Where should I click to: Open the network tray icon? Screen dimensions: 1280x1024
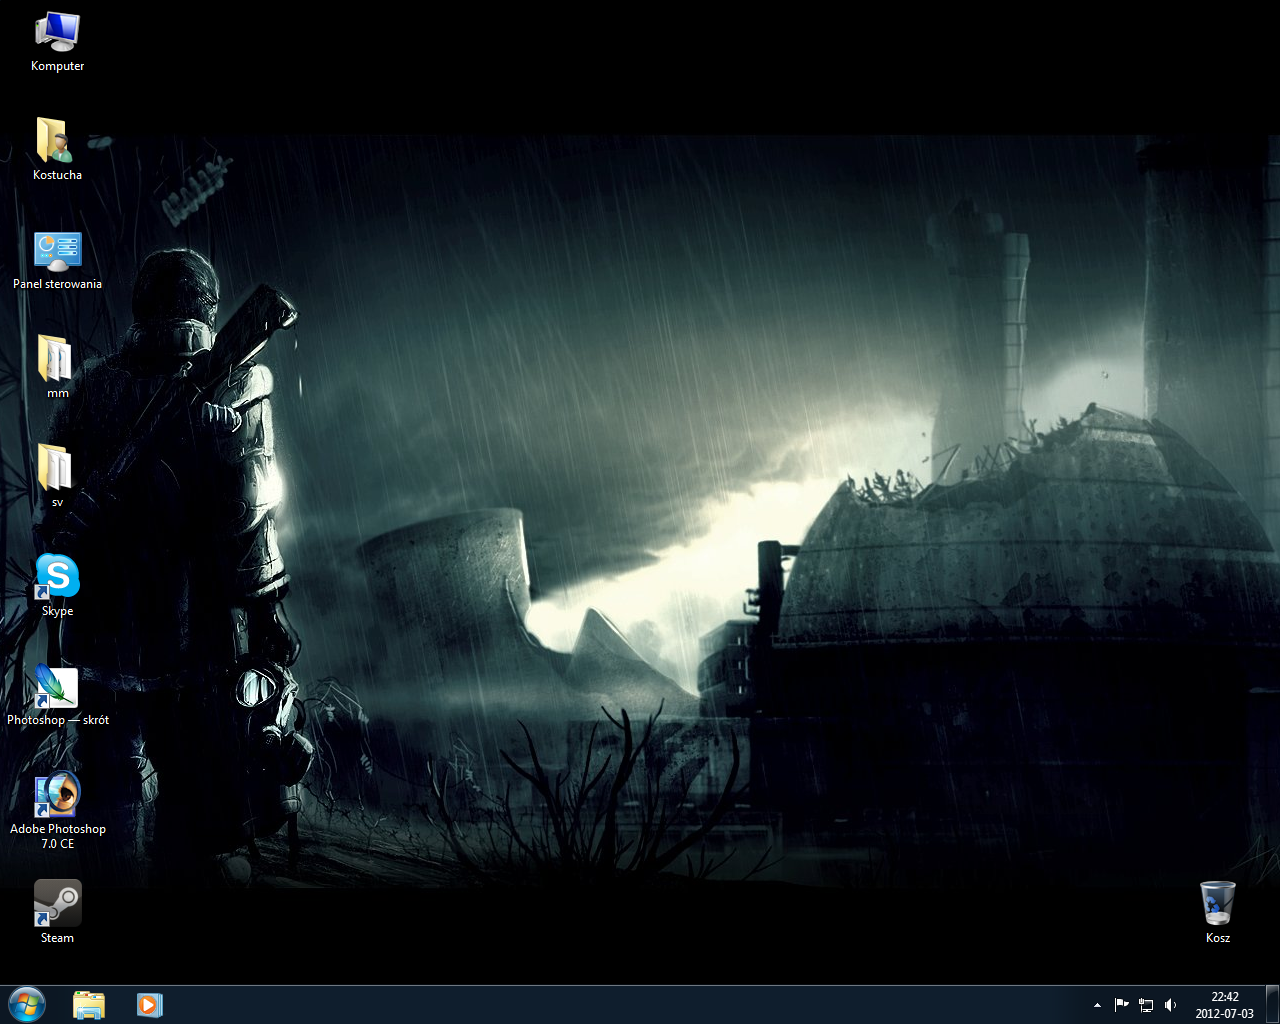1146,1005
